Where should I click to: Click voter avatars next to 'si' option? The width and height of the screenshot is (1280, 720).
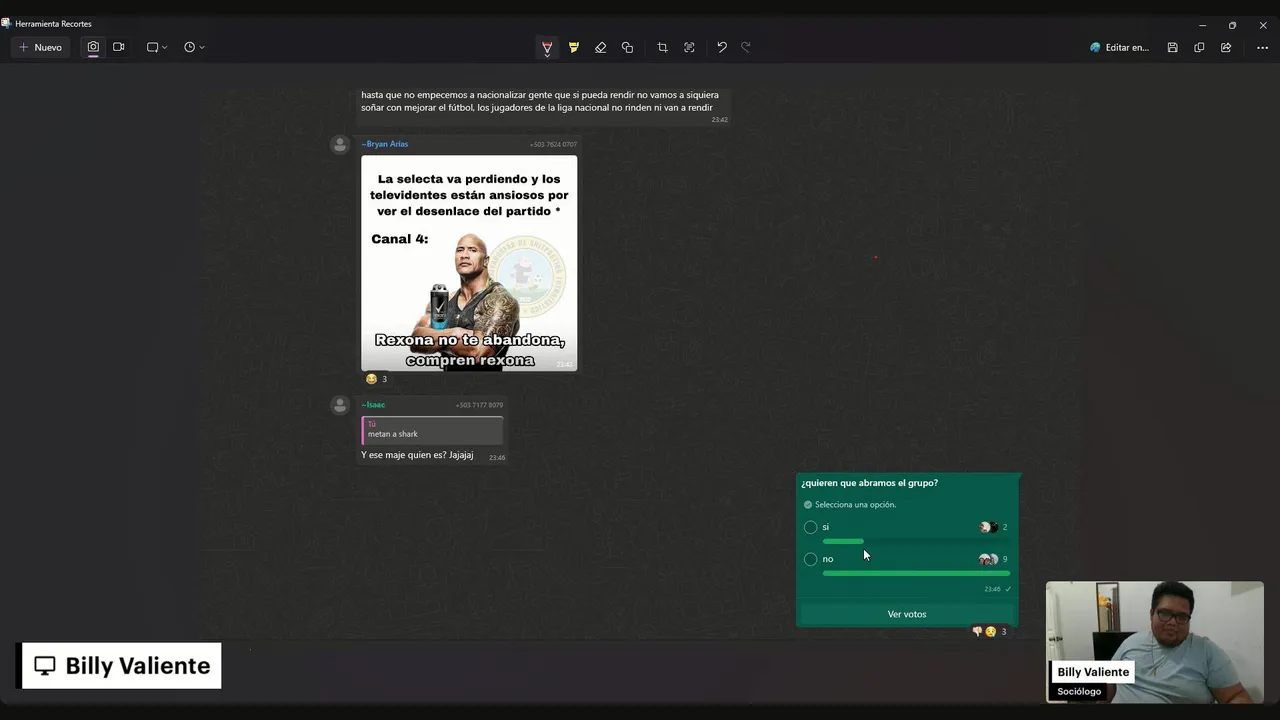click(x=988, y=527)
